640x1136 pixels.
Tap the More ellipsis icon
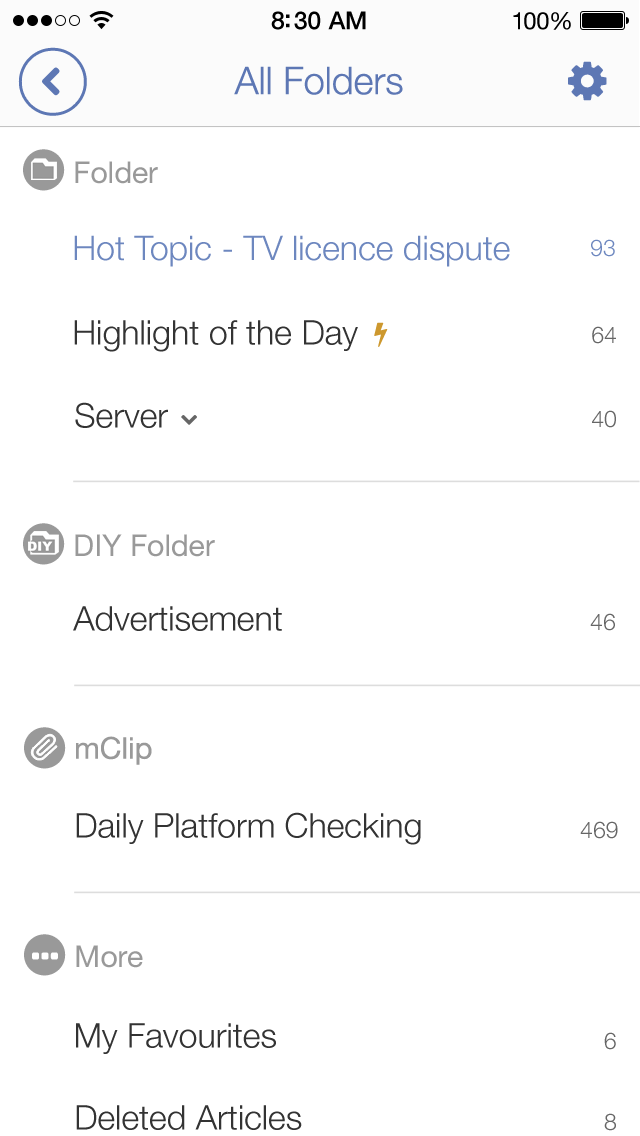[43, 956]
